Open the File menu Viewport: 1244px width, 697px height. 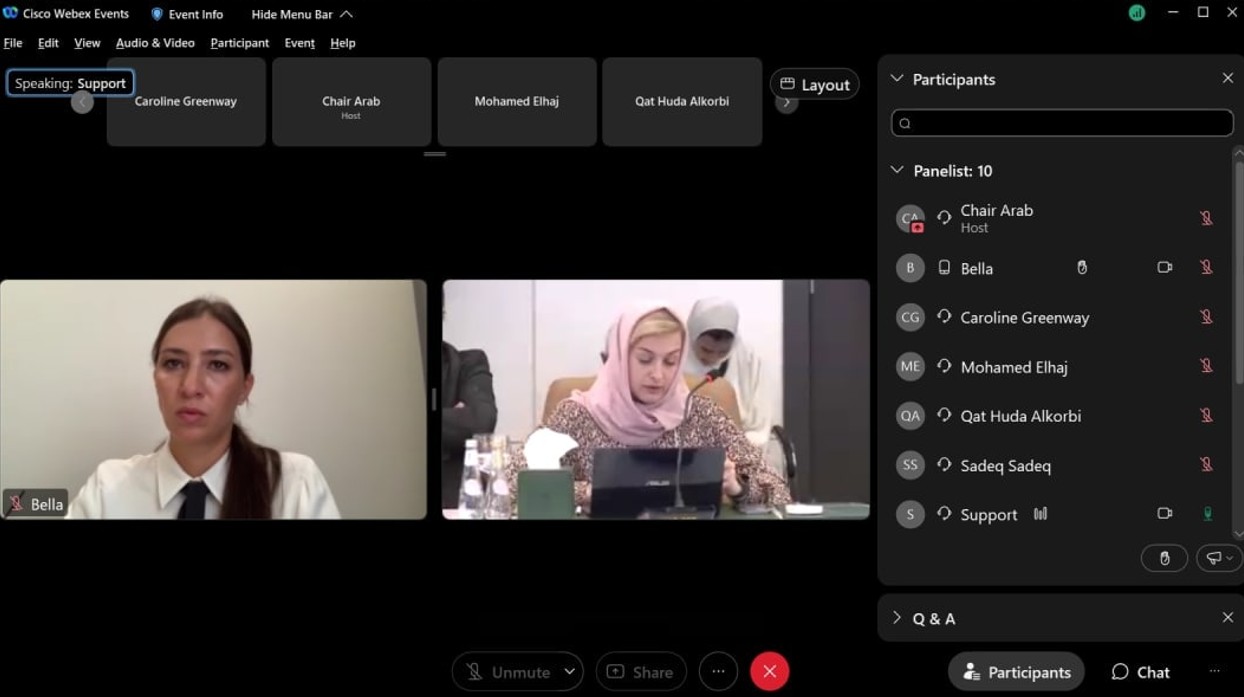[x=13, y=43]
